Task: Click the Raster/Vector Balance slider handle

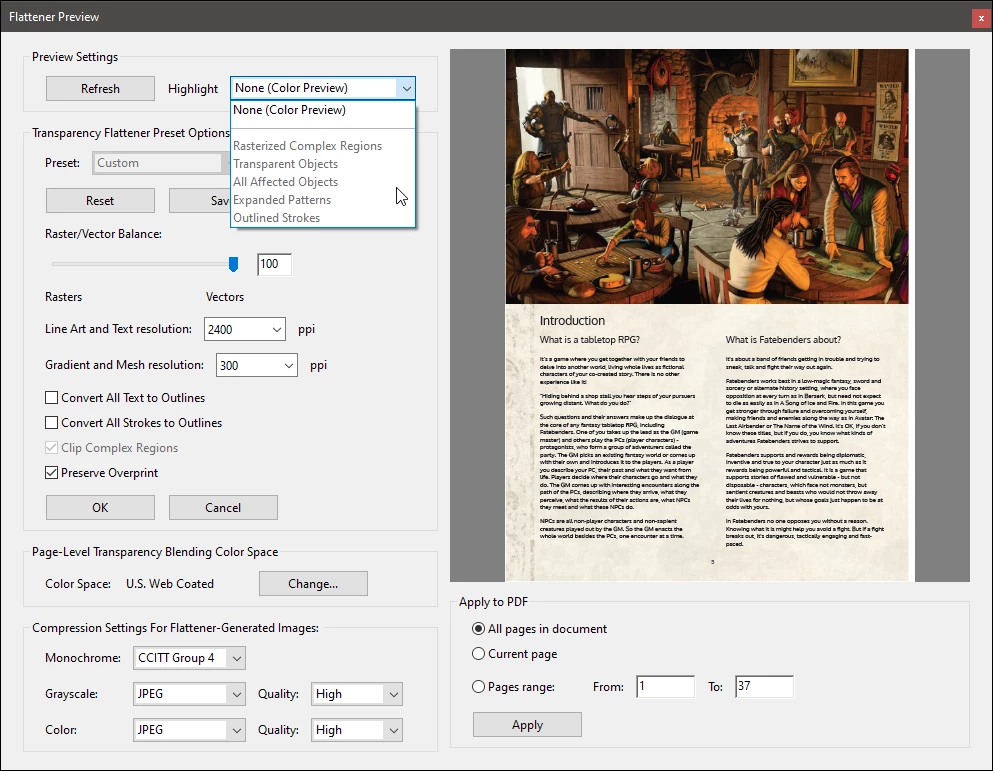Action: tap(233, 264)
